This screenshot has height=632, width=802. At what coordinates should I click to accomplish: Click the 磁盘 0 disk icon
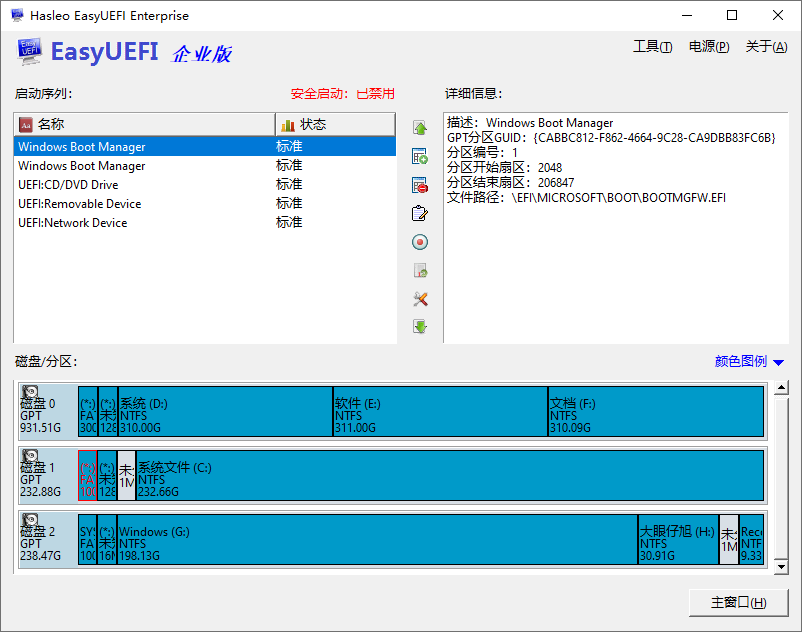[30, 392]
